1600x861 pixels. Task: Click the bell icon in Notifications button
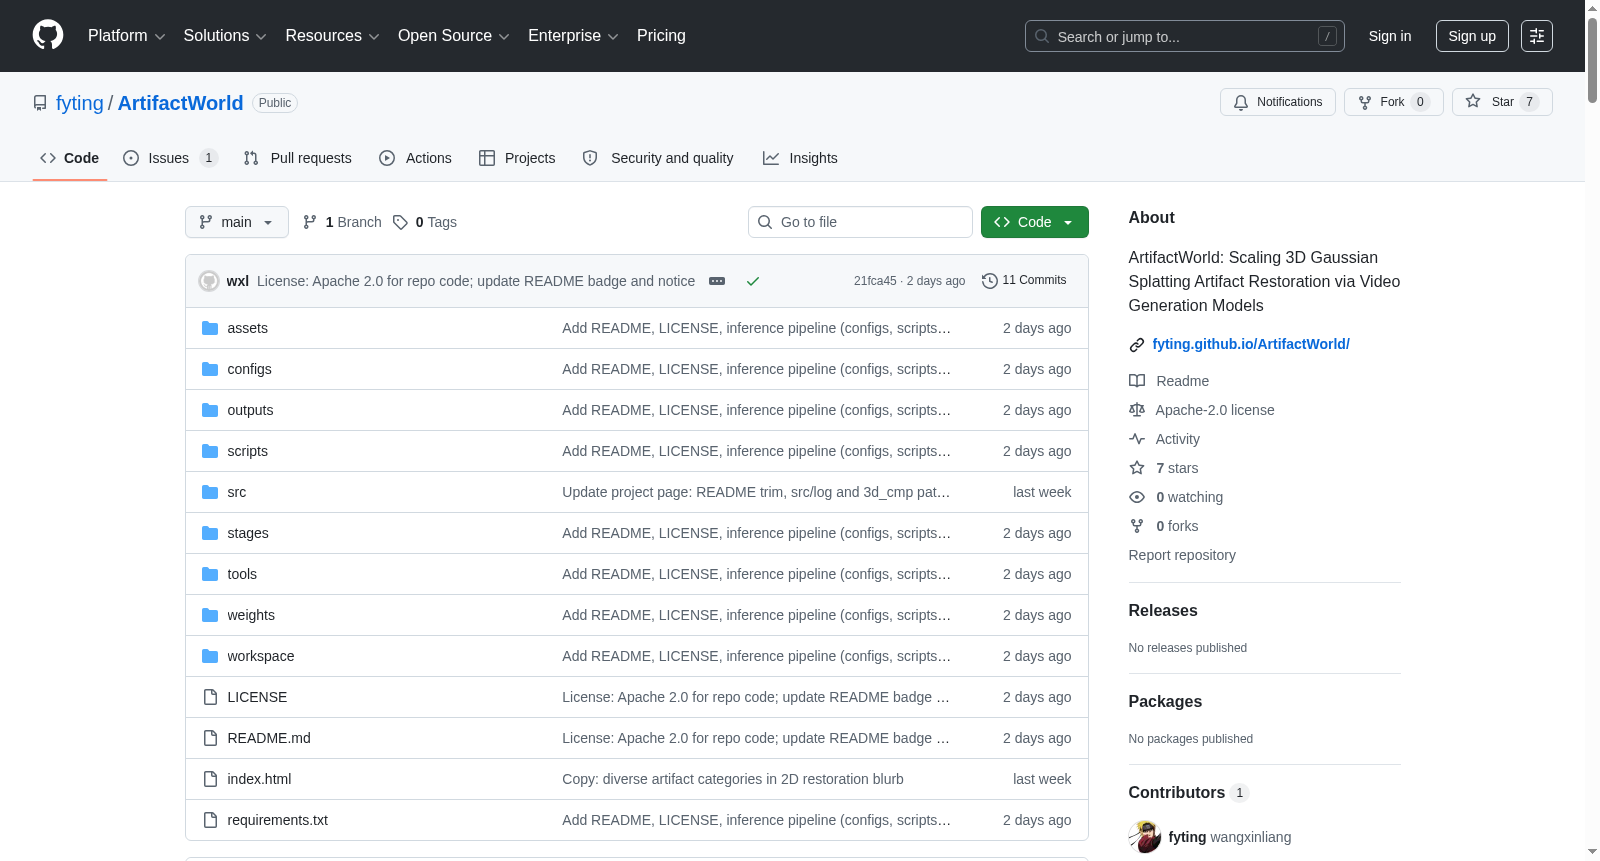tap(1241, 102)
